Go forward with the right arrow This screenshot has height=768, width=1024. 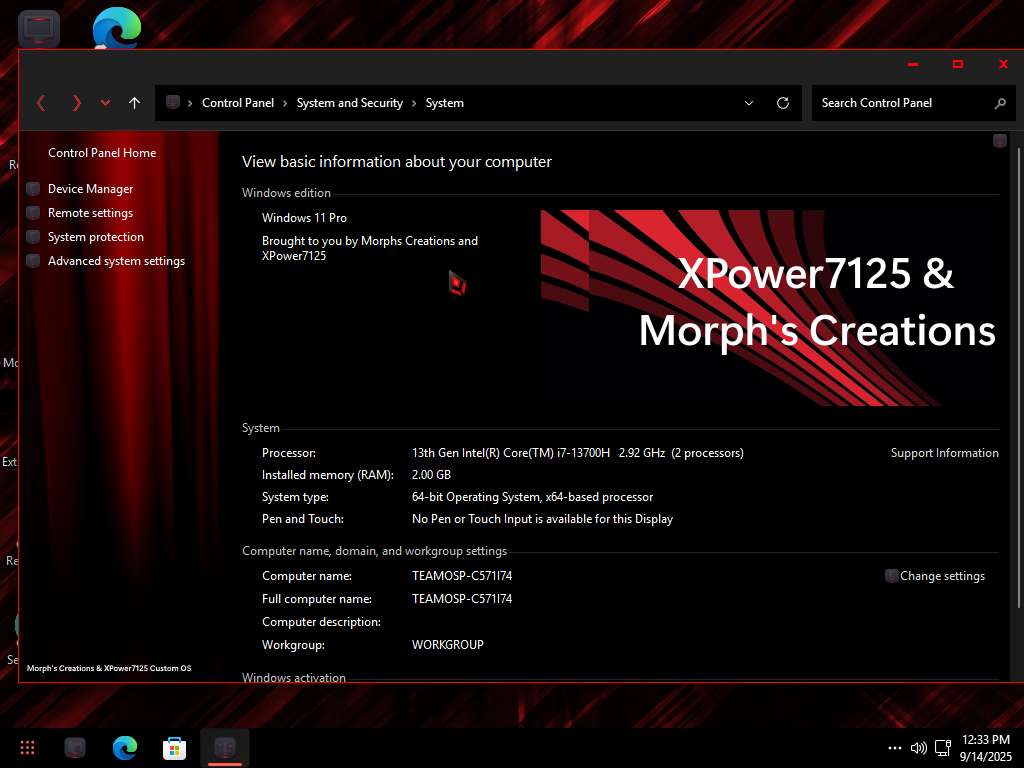76,103
